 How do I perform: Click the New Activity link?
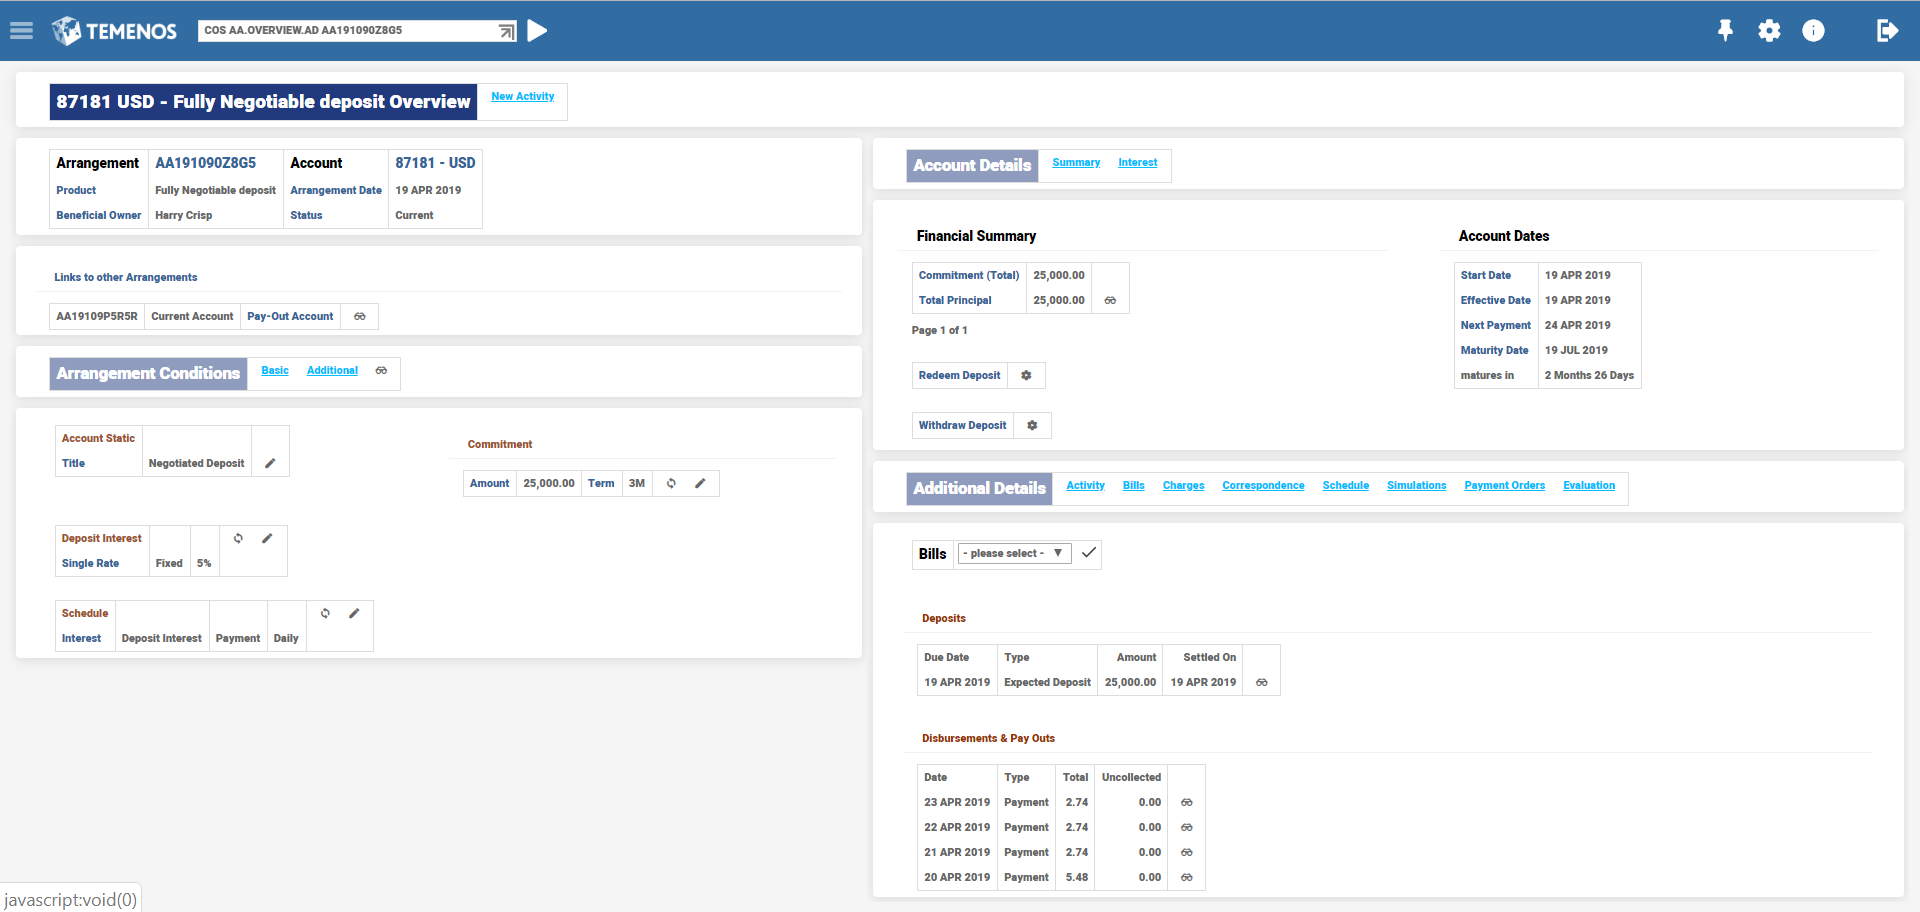point(522,97)
